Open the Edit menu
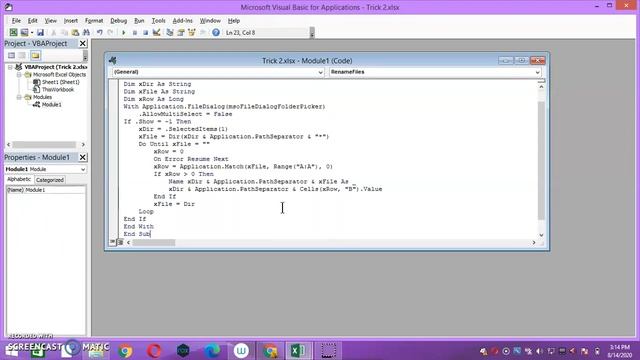The height and width of the screenshot is (360, 640). [32, 20]
